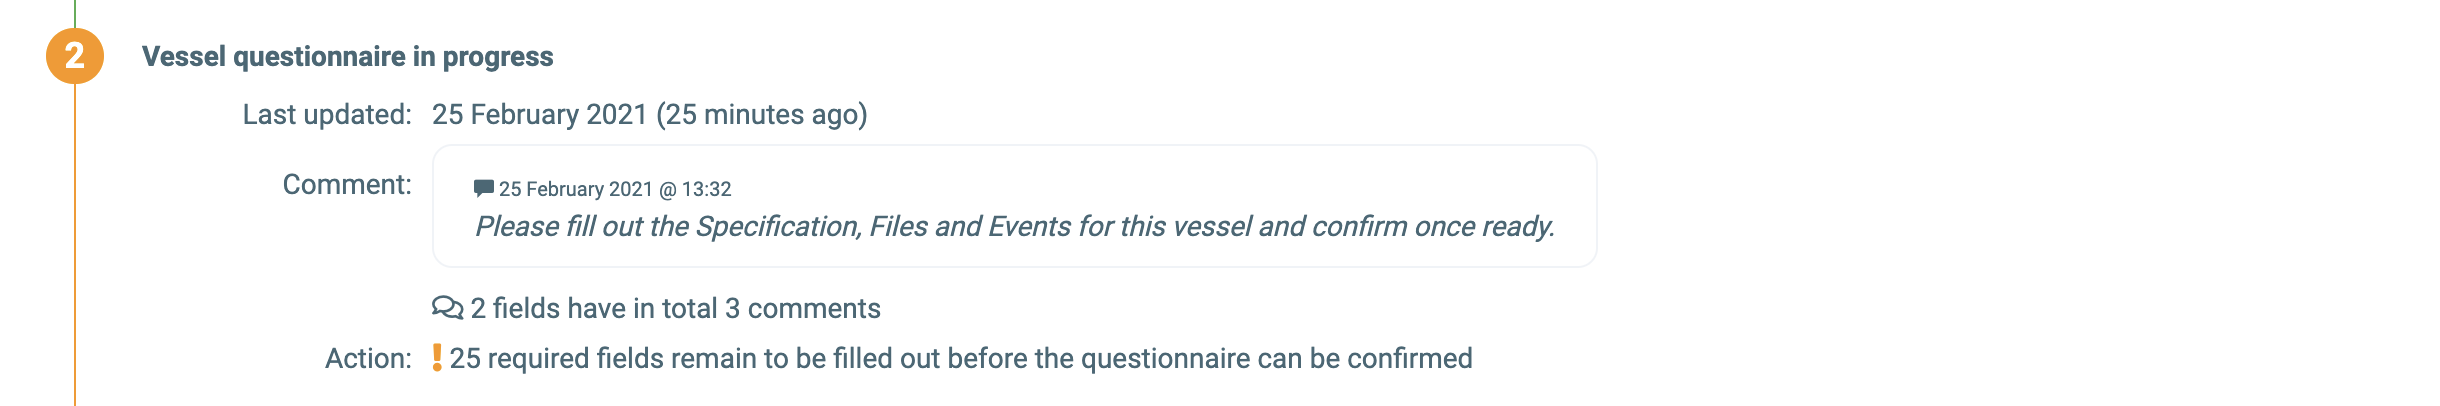
Task: Click the "Last updated:" label
Action: tap(327, 115)
